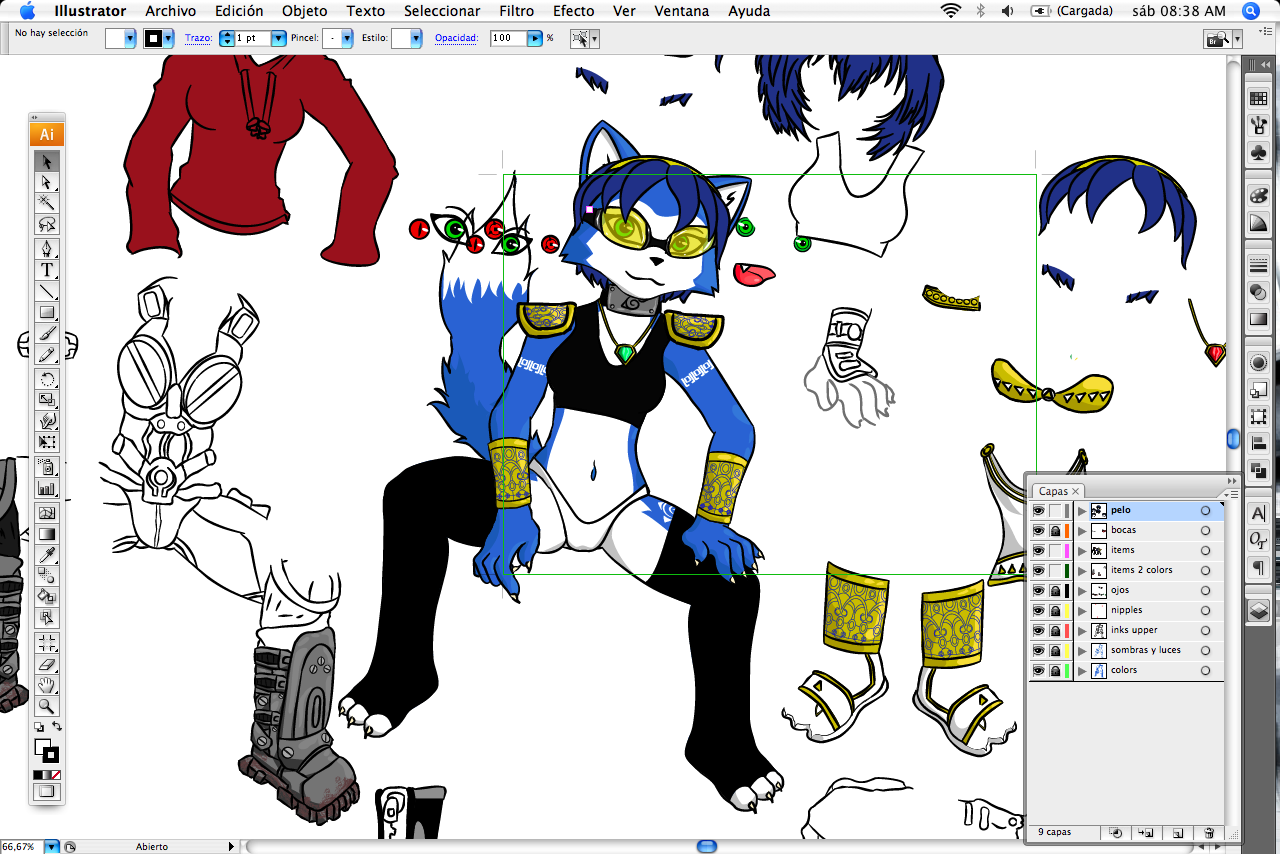Unlock the nipples layer
This screenshot has height=854, width=1280.
click(1055, 610)
